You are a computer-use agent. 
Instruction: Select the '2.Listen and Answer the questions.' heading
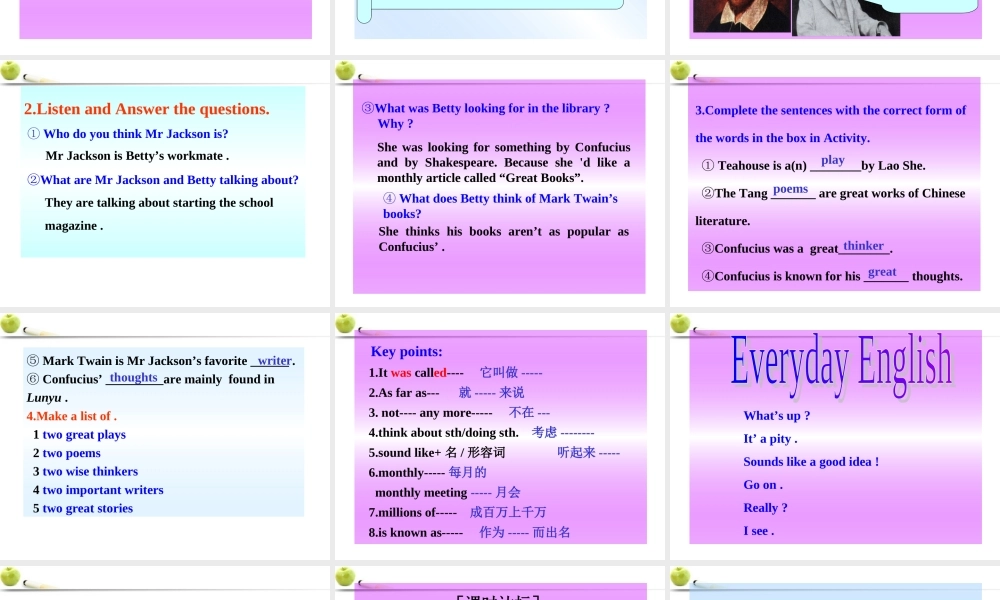point(147,109)
